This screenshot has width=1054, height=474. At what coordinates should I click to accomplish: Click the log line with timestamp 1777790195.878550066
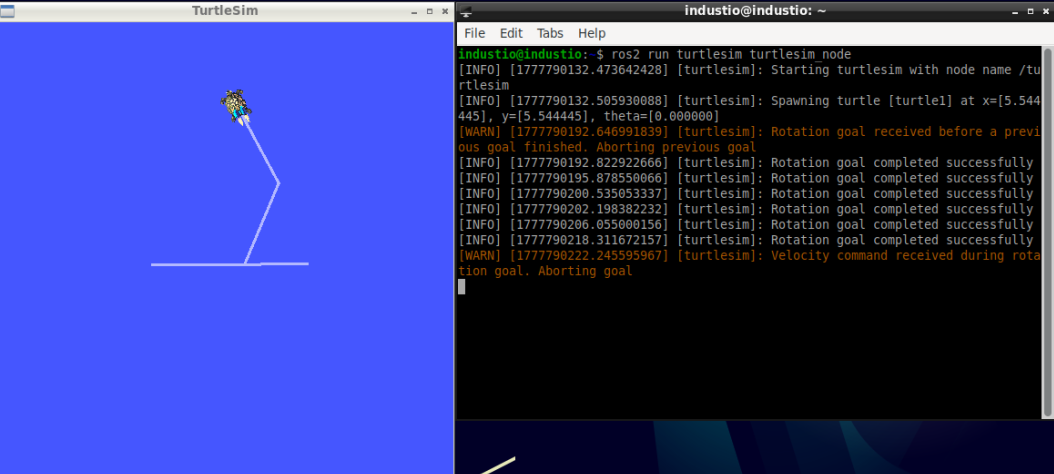click(x=745, y=178)
